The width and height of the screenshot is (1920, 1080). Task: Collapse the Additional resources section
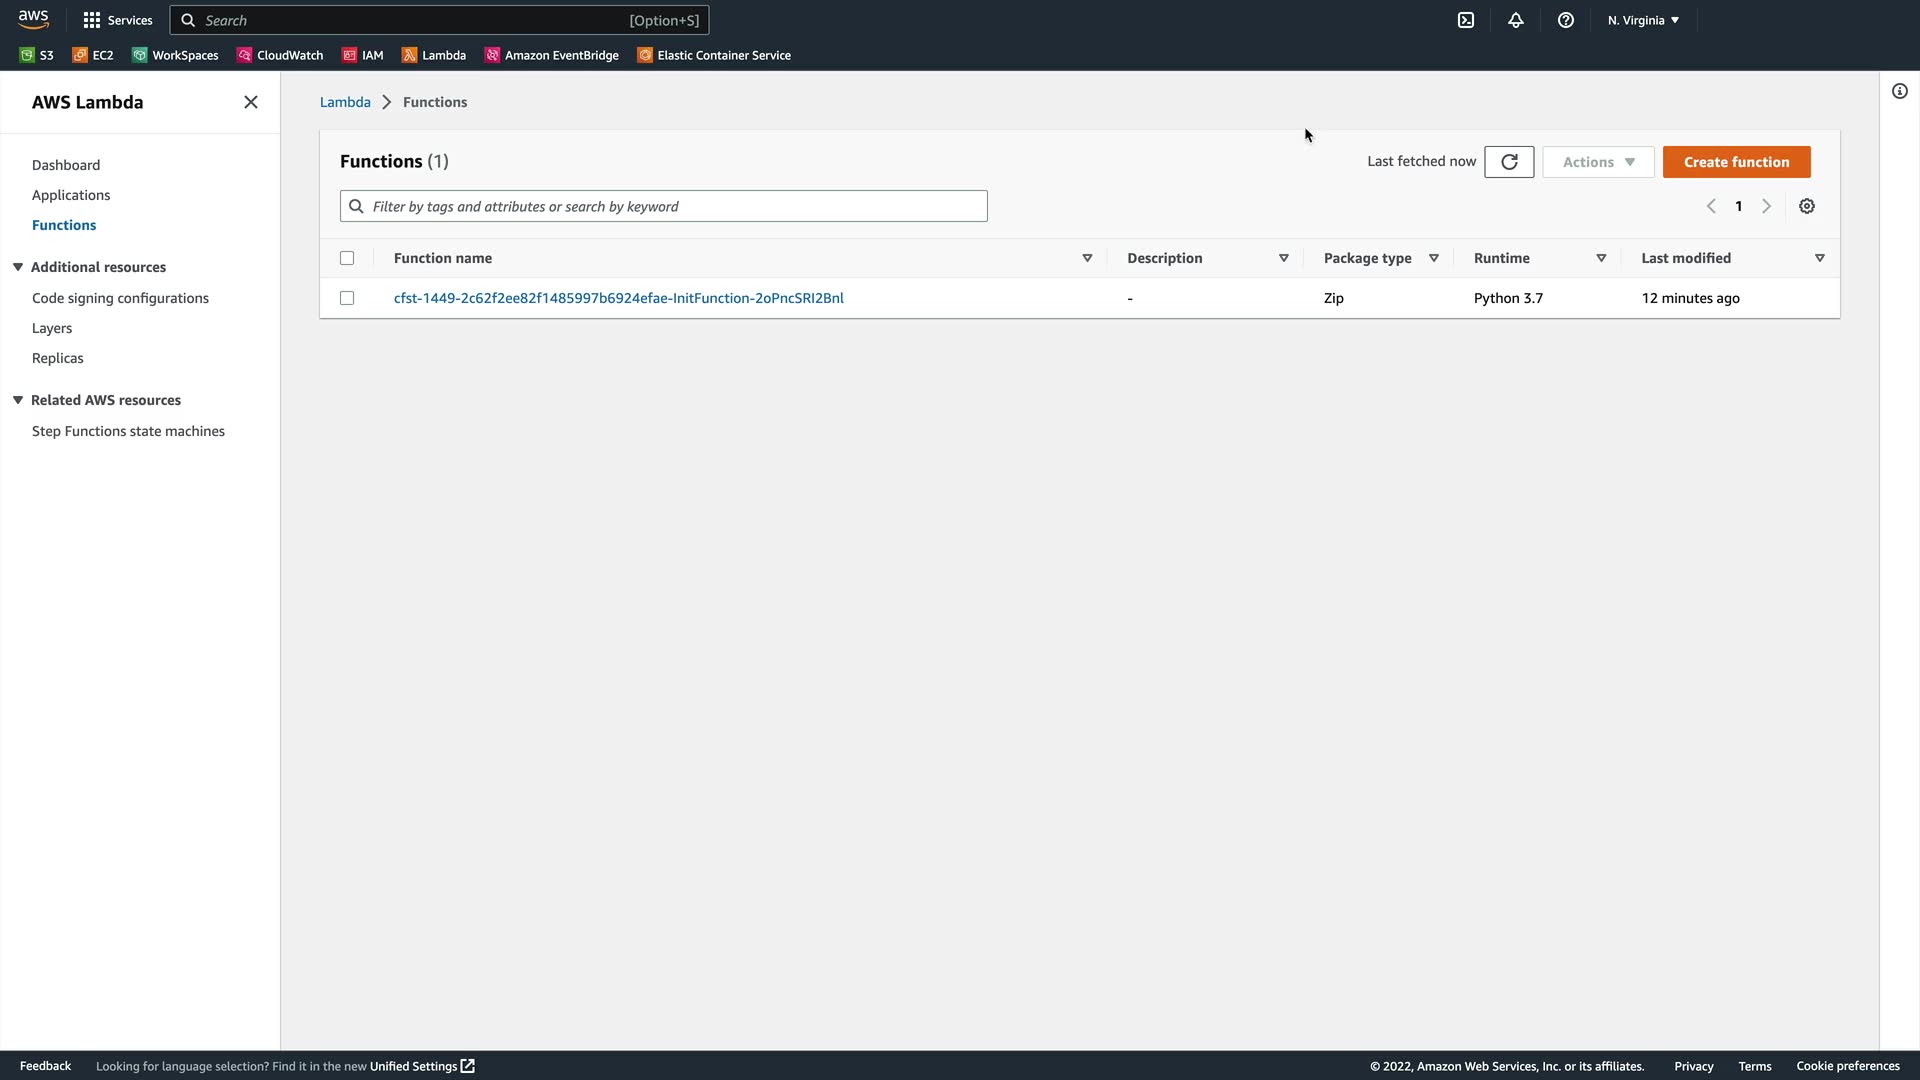click(x=18, y=267)
